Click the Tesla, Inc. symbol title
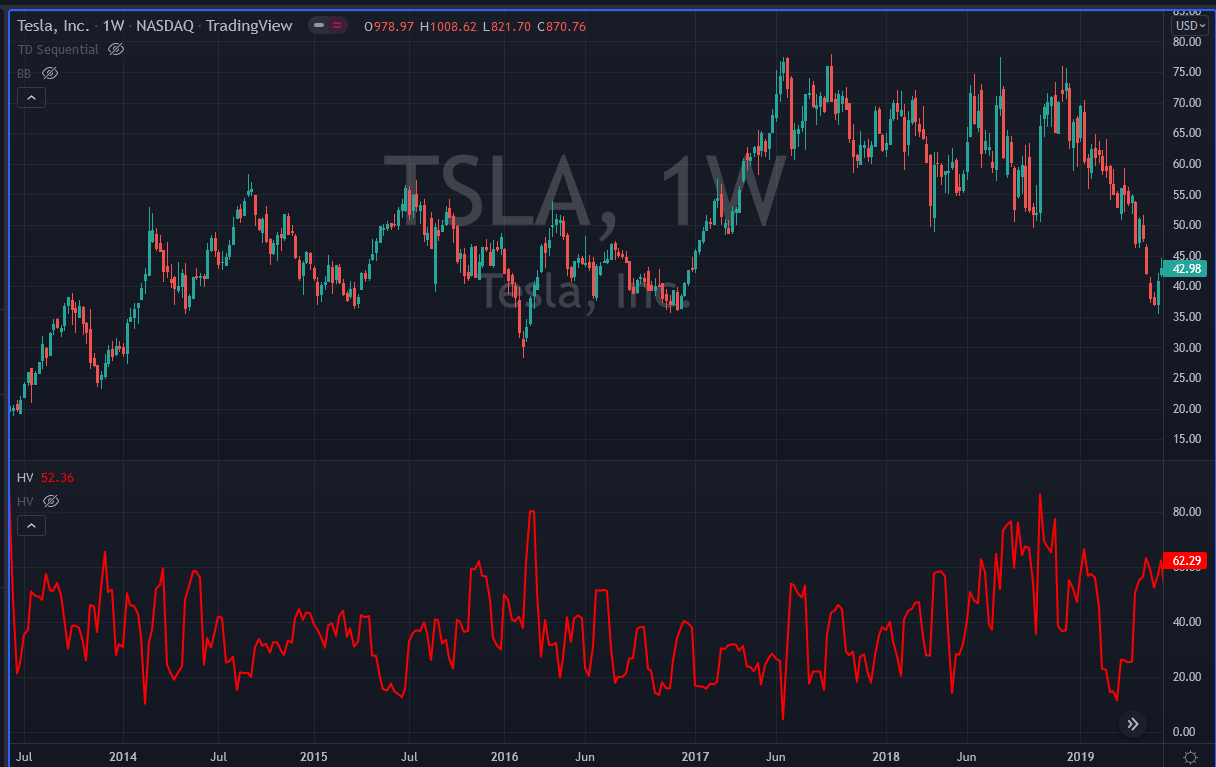The width and height of the screenshot is (1216, 767). [51, 26]
